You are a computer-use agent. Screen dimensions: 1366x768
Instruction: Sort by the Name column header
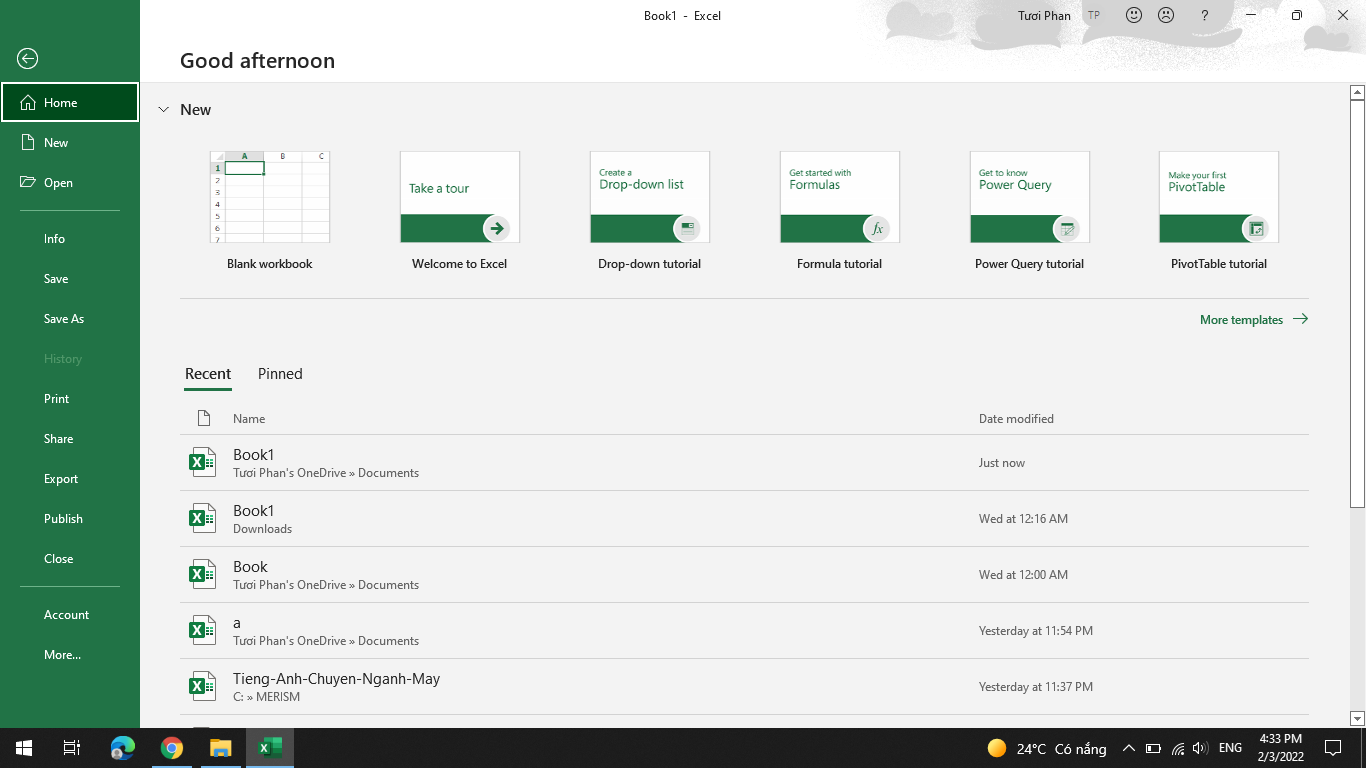click(x=249, y=418)
